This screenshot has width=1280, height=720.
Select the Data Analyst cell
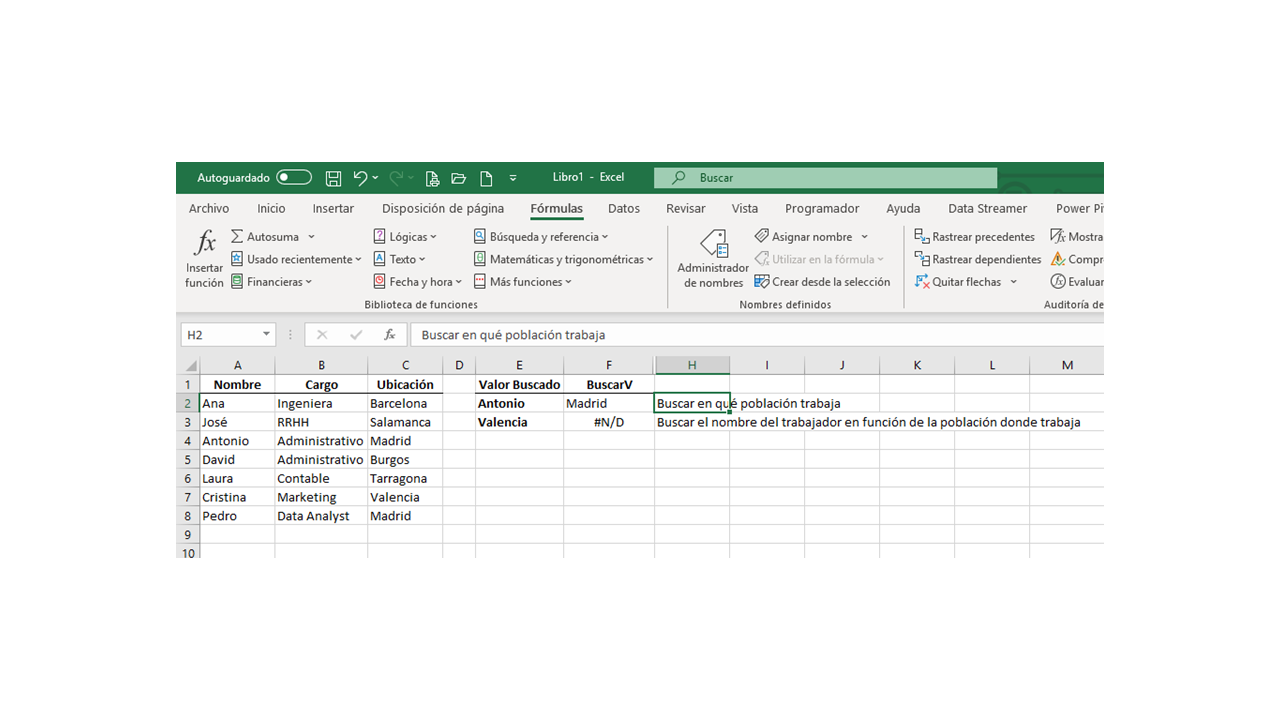coord(321,516)
